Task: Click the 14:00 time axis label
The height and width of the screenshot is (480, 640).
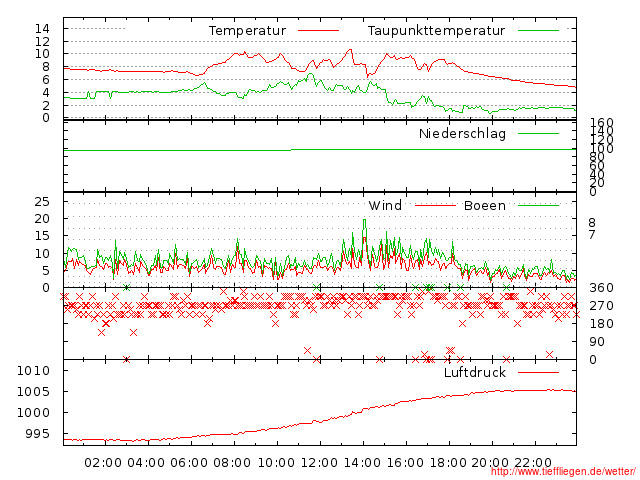Action: point(362,463)
